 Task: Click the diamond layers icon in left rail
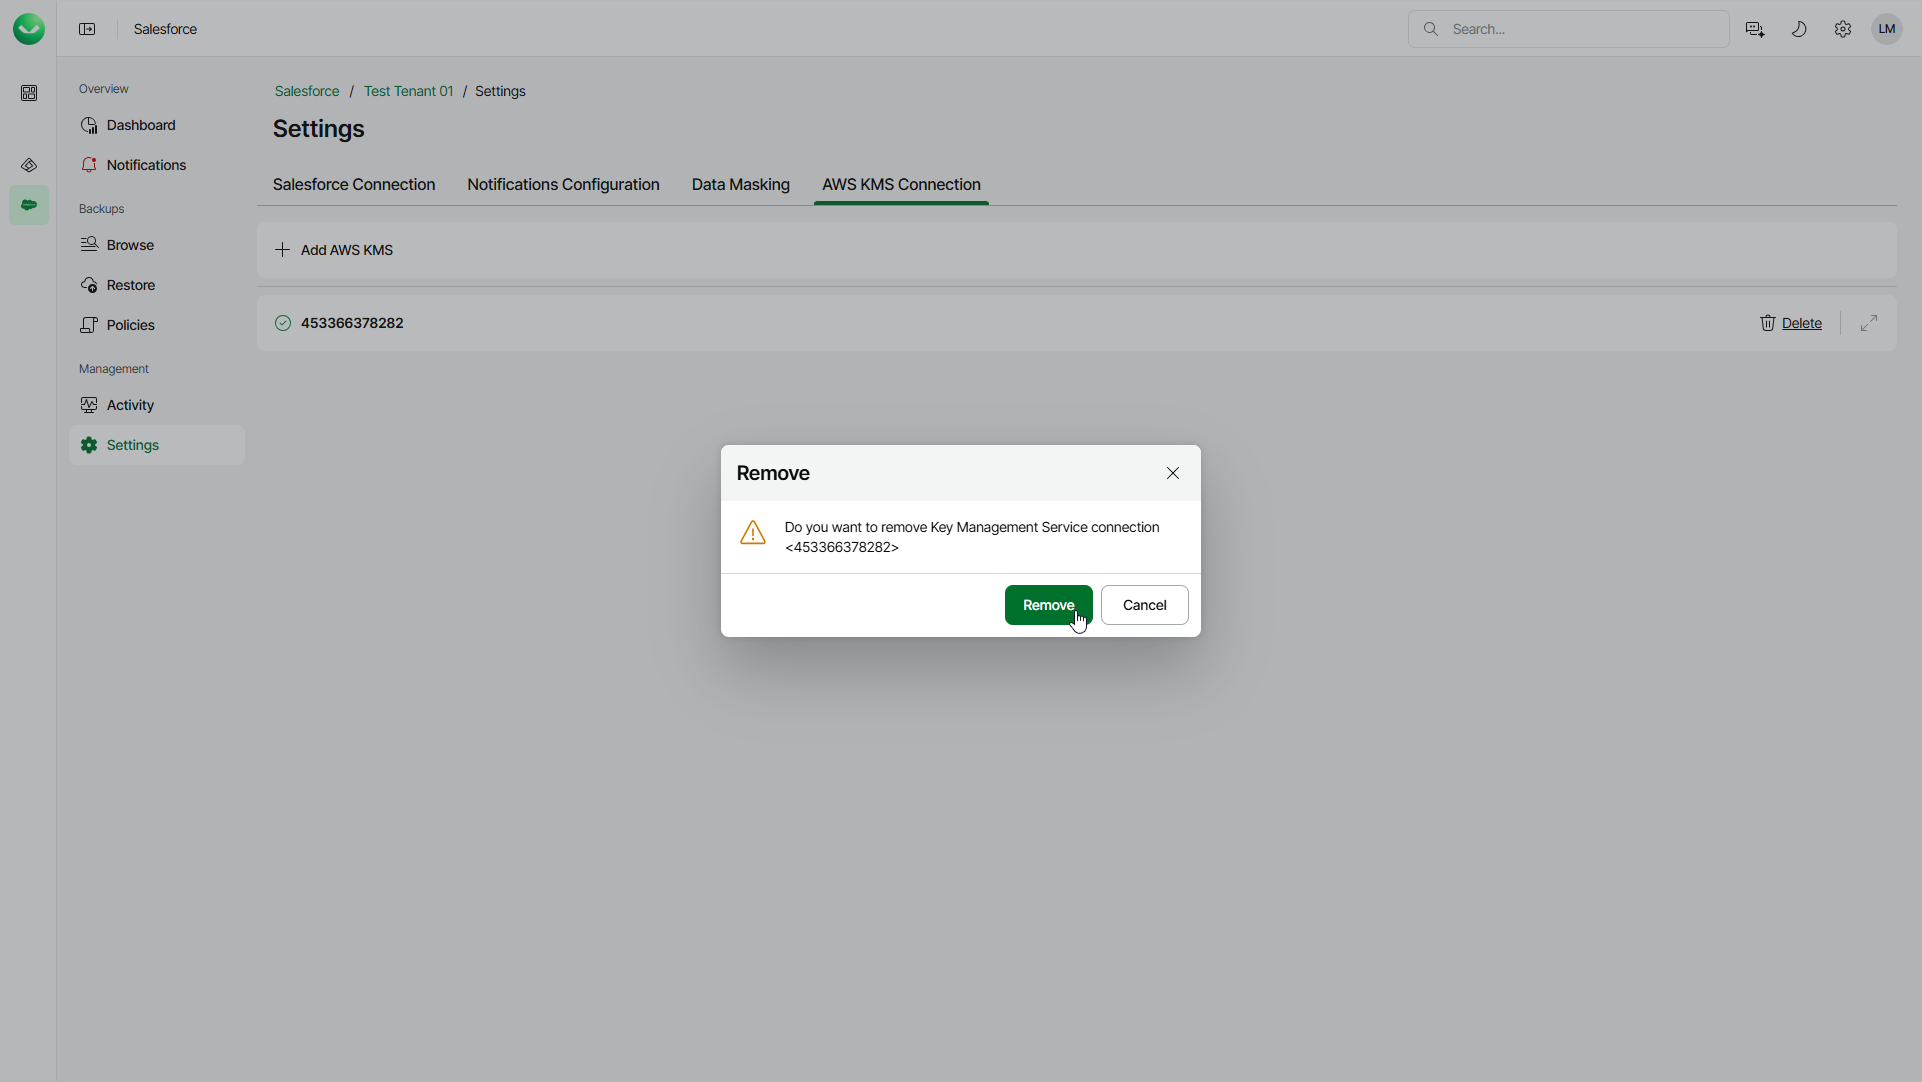29,165
